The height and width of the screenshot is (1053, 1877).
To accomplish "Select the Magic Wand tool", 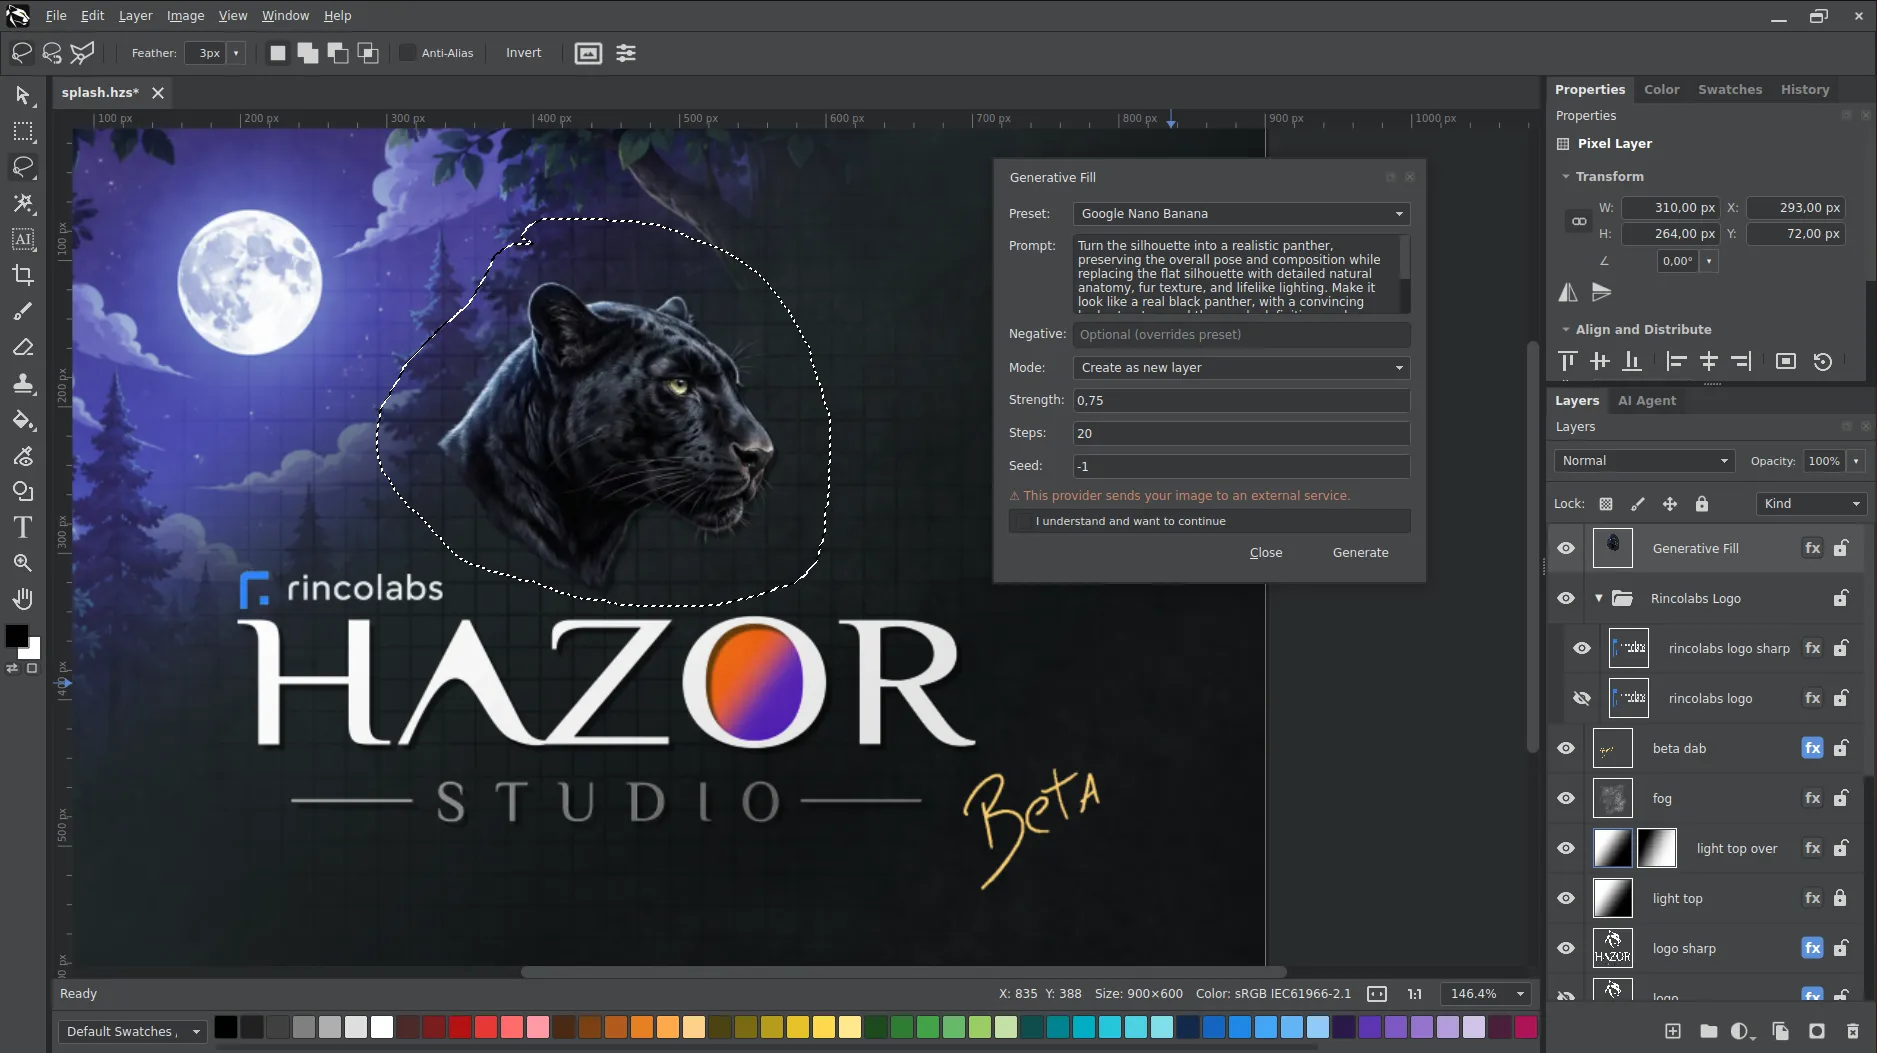I will point(22,203).
